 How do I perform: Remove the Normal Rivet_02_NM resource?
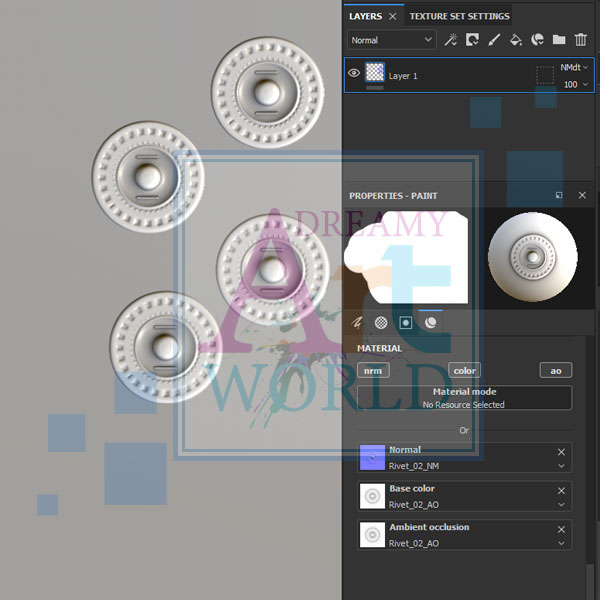pyautogui.click(x=561, y=452)
